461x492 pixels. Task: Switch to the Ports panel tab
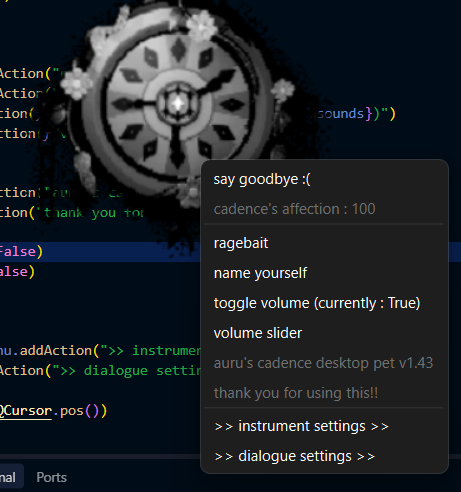click(x=52, y=477)
